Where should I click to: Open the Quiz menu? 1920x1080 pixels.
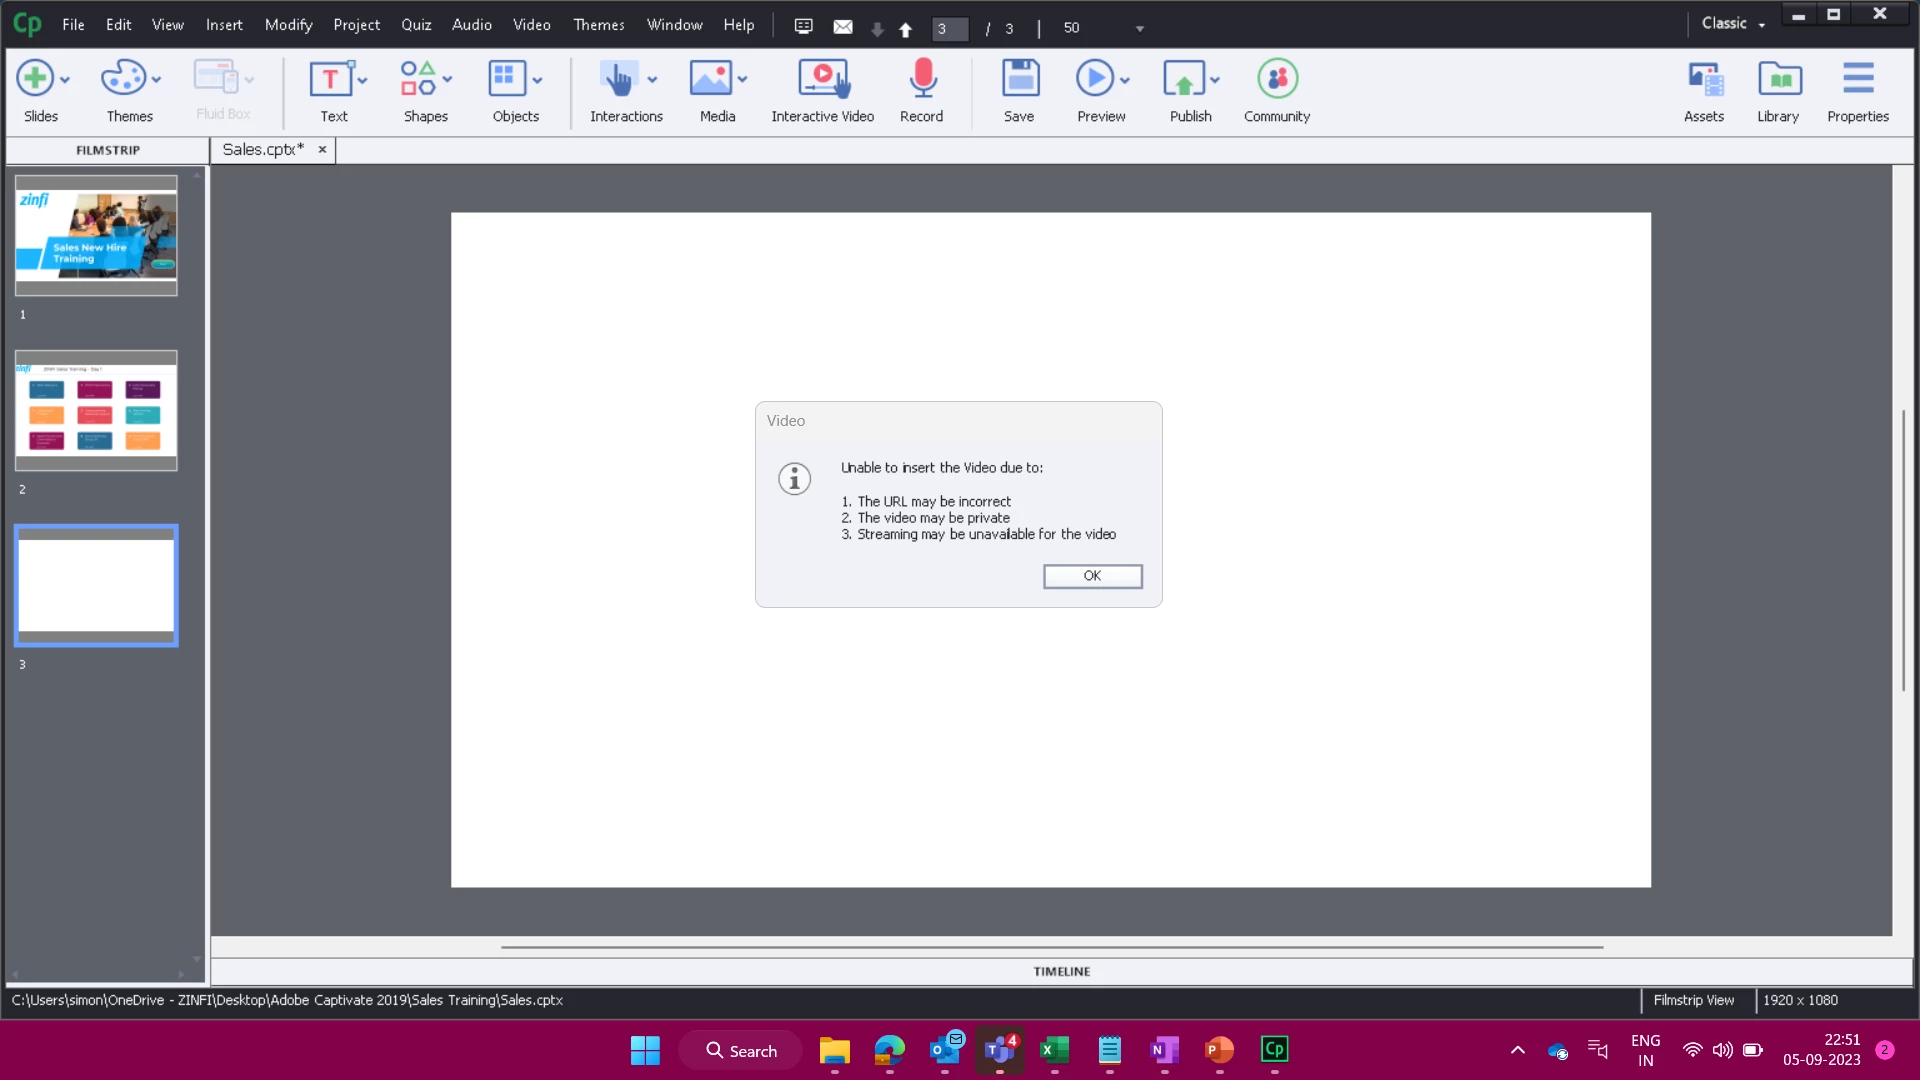(416, 25)
